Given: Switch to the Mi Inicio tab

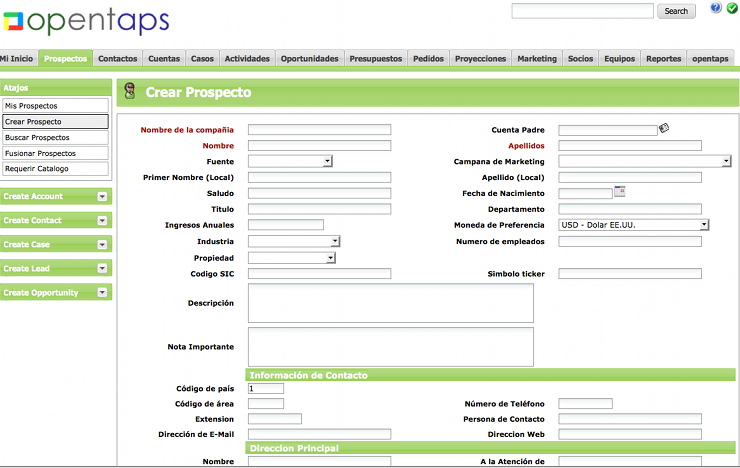Looking at the screenshot, I should pos(17,59).
